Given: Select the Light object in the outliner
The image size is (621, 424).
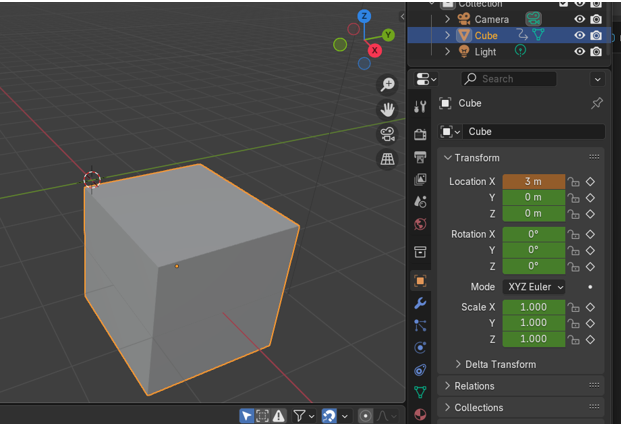Looking at the screenshot, I should [485, 52].
